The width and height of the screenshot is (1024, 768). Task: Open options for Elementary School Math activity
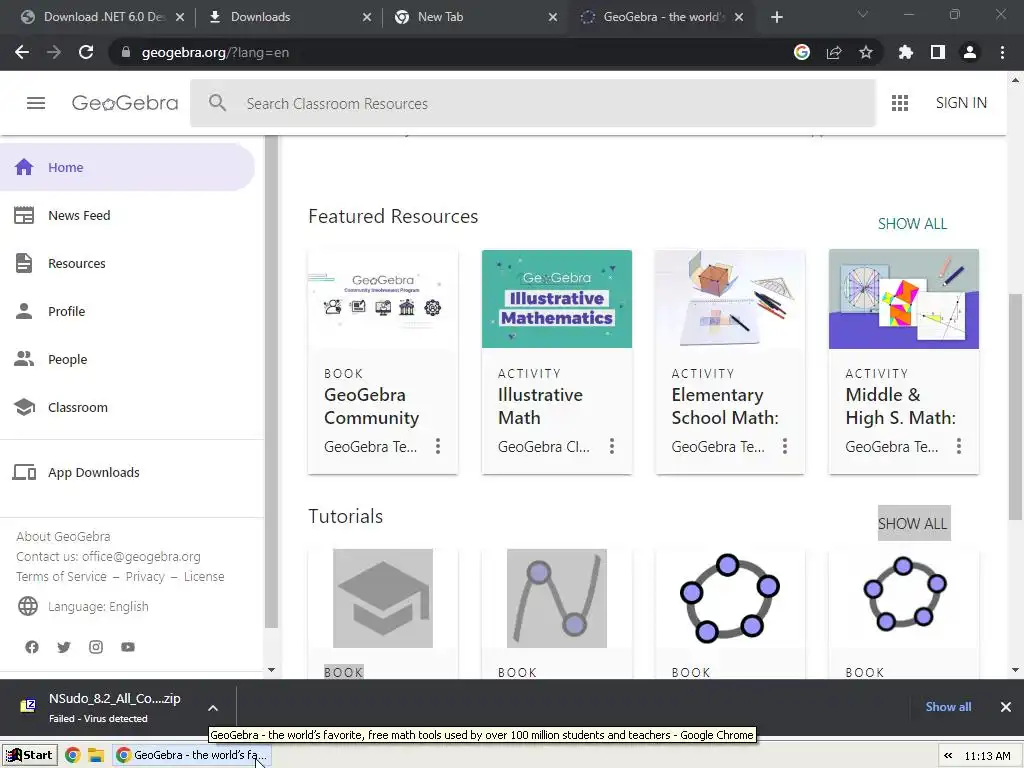click(x=785, y=446)
